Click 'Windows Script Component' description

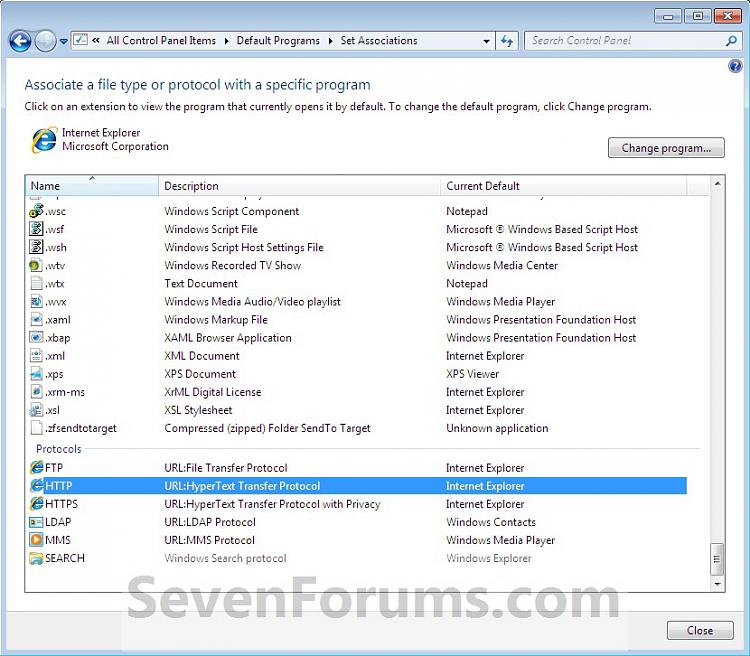click(232, 211)
